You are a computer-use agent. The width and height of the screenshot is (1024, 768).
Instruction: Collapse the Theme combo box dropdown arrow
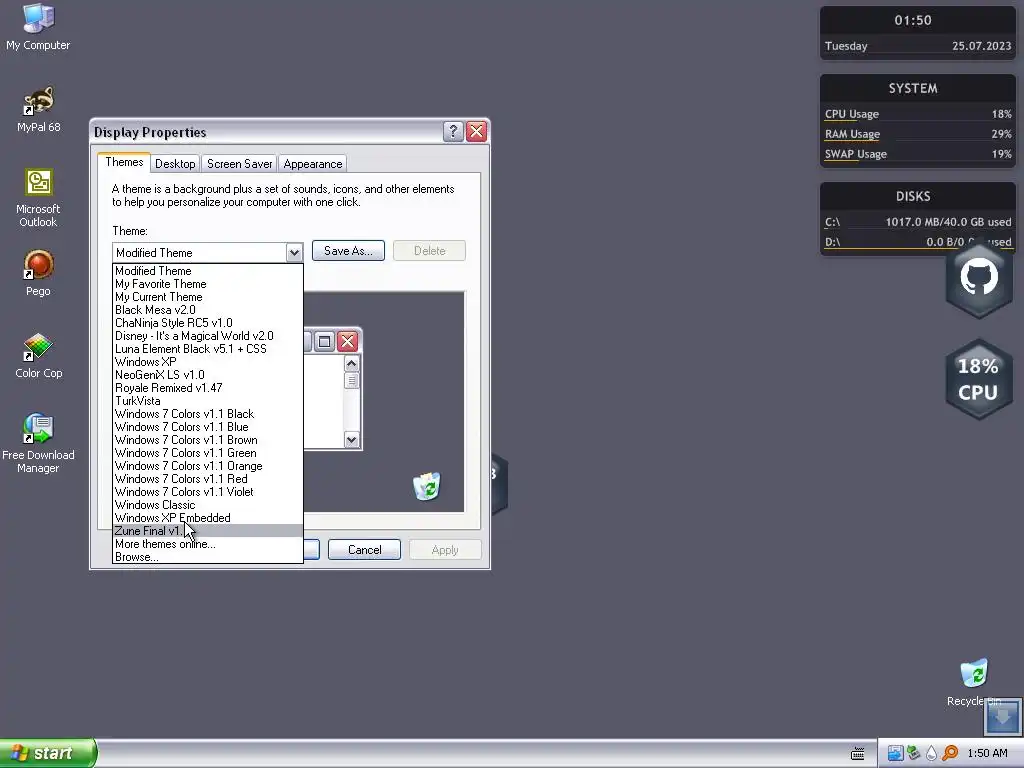pos(294,252)
